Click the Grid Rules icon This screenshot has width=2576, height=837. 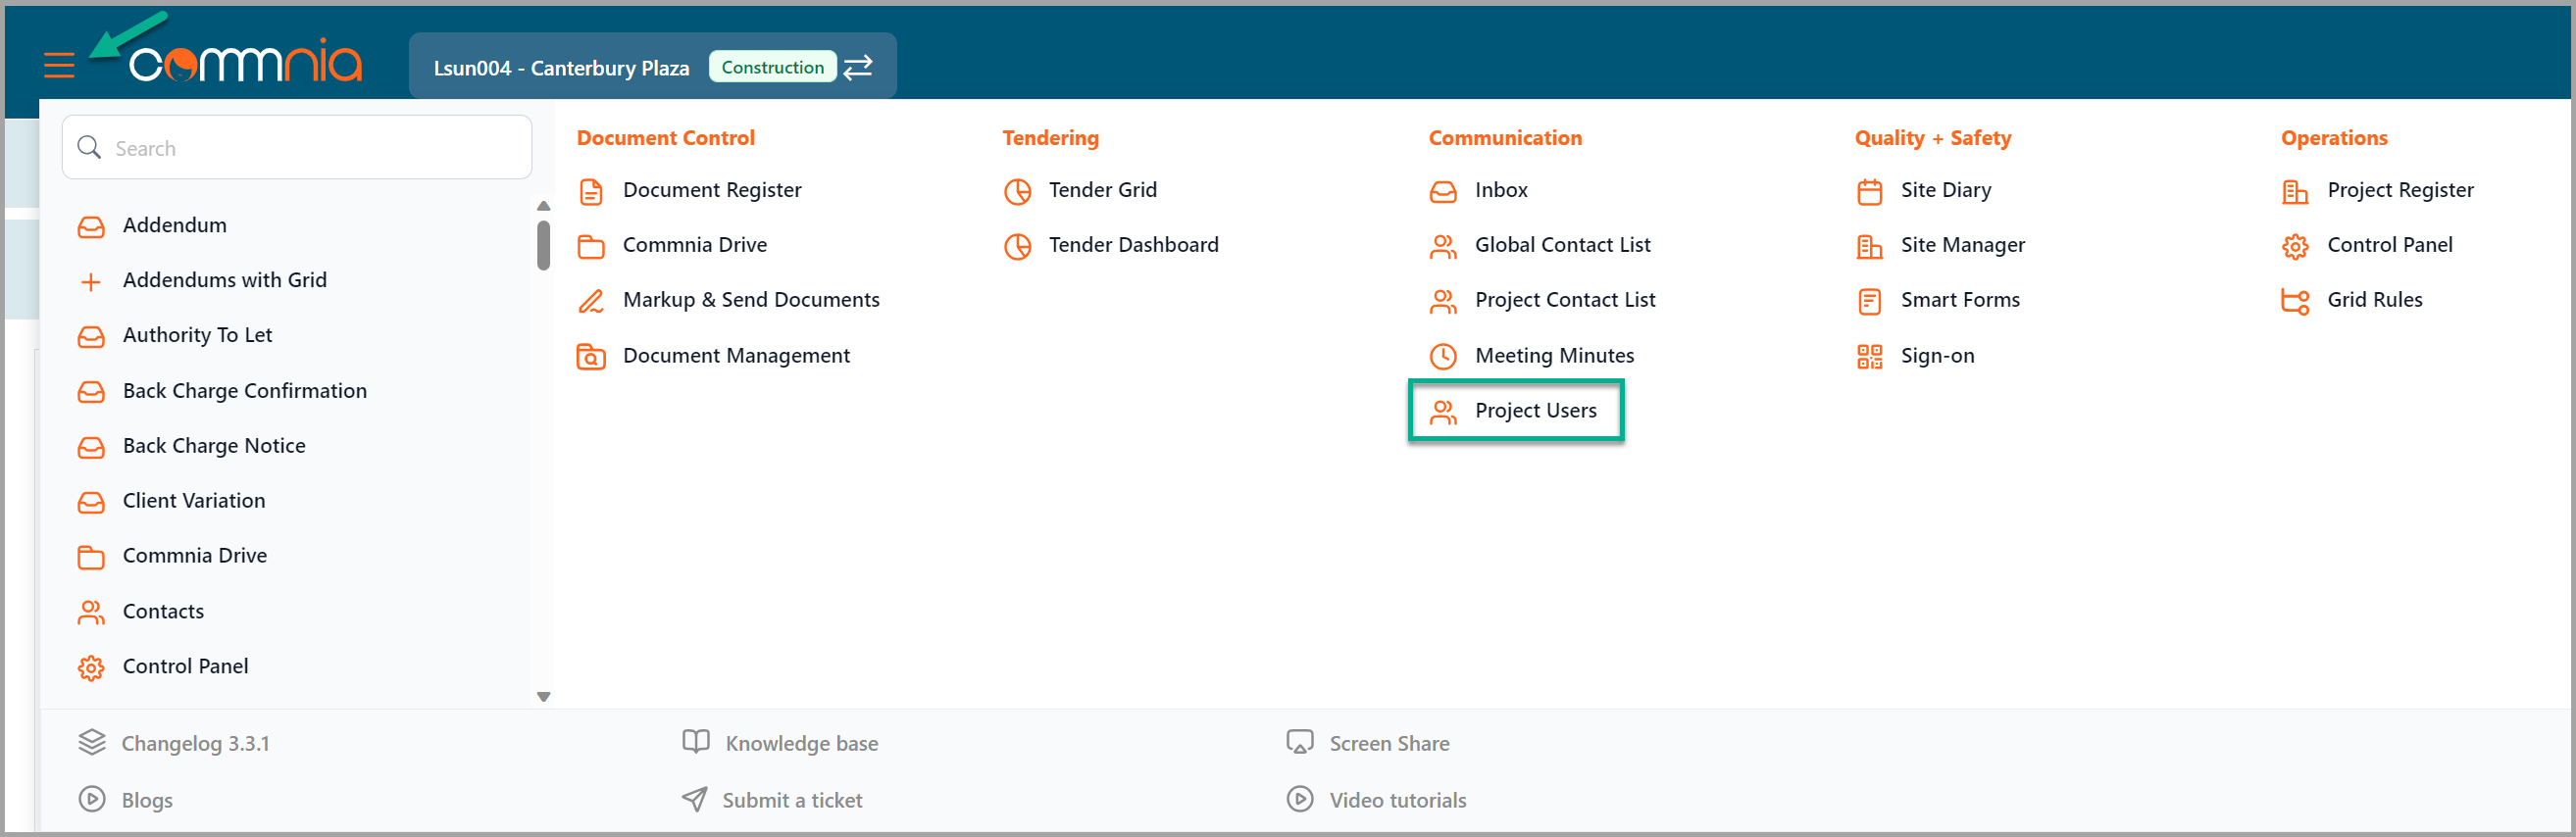click(2295, 300)
